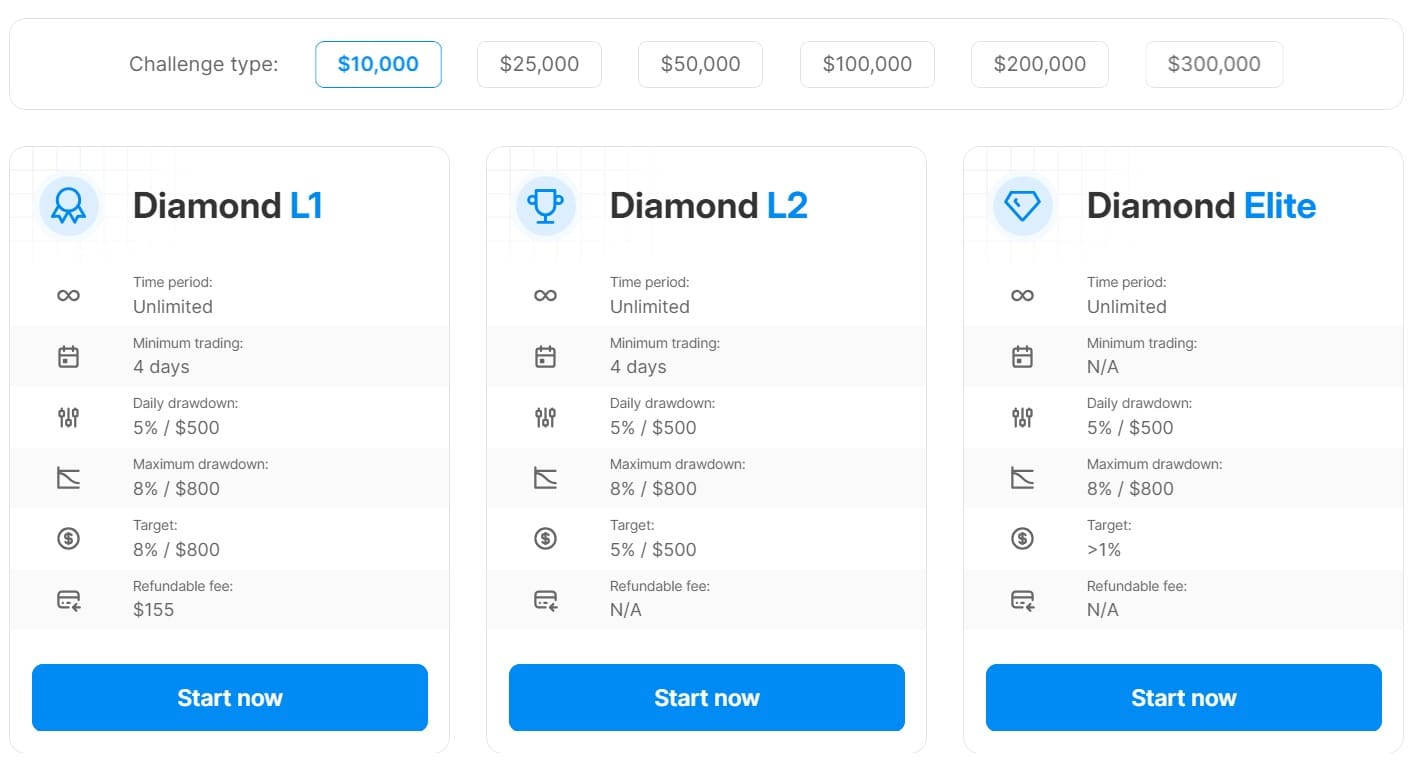This screenshot has width=1417, height=767.
Task: Click the infinity icon in Diamond L1
Action: click(68, 295)
